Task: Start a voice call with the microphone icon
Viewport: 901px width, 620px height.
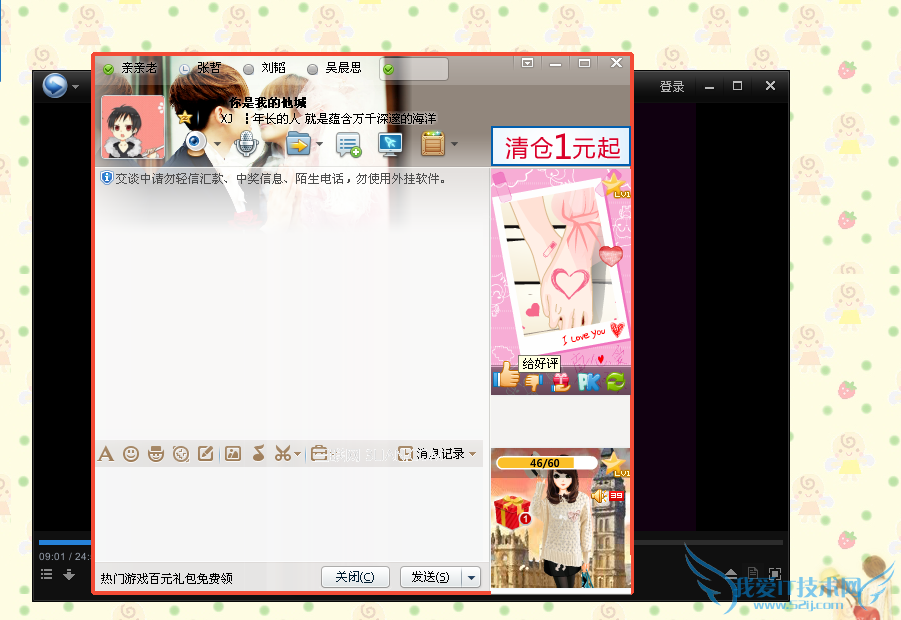Action: (x=247, y=144)
